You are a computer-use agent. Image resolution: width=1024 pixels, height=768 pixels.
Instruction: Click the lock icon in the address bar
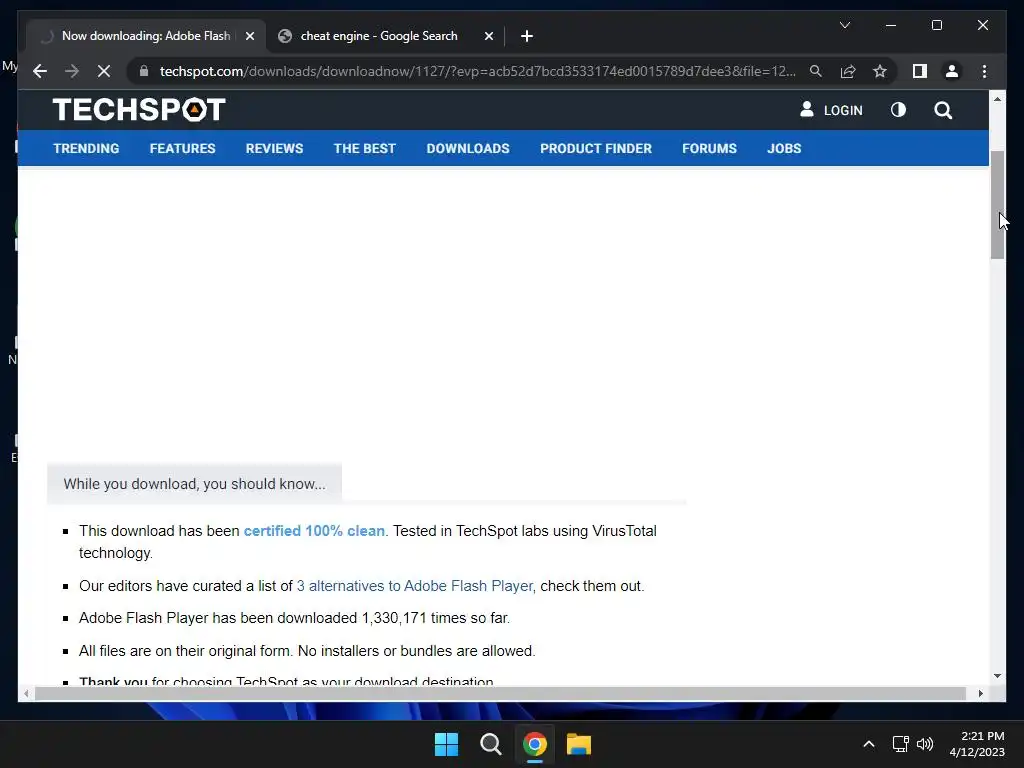(144, 71)
